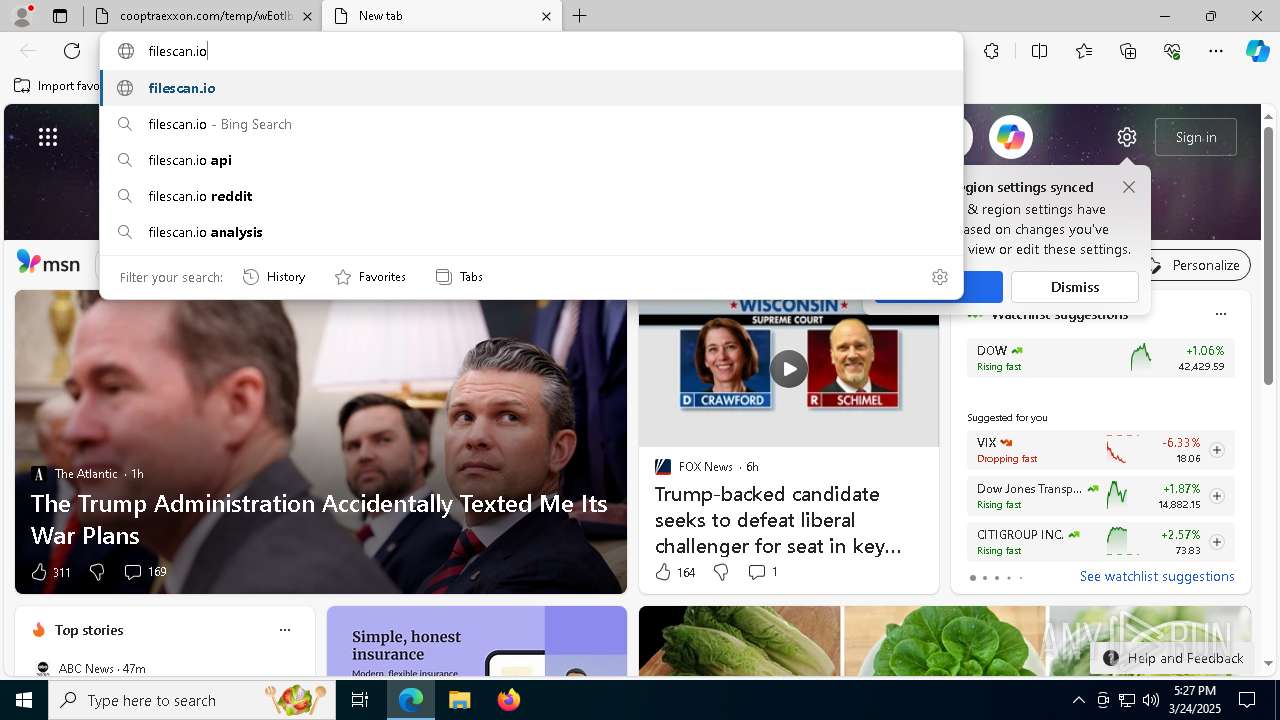Play the Wisconsin Supreme Court video
This screenshot has width=1280, height=720.
789,369
